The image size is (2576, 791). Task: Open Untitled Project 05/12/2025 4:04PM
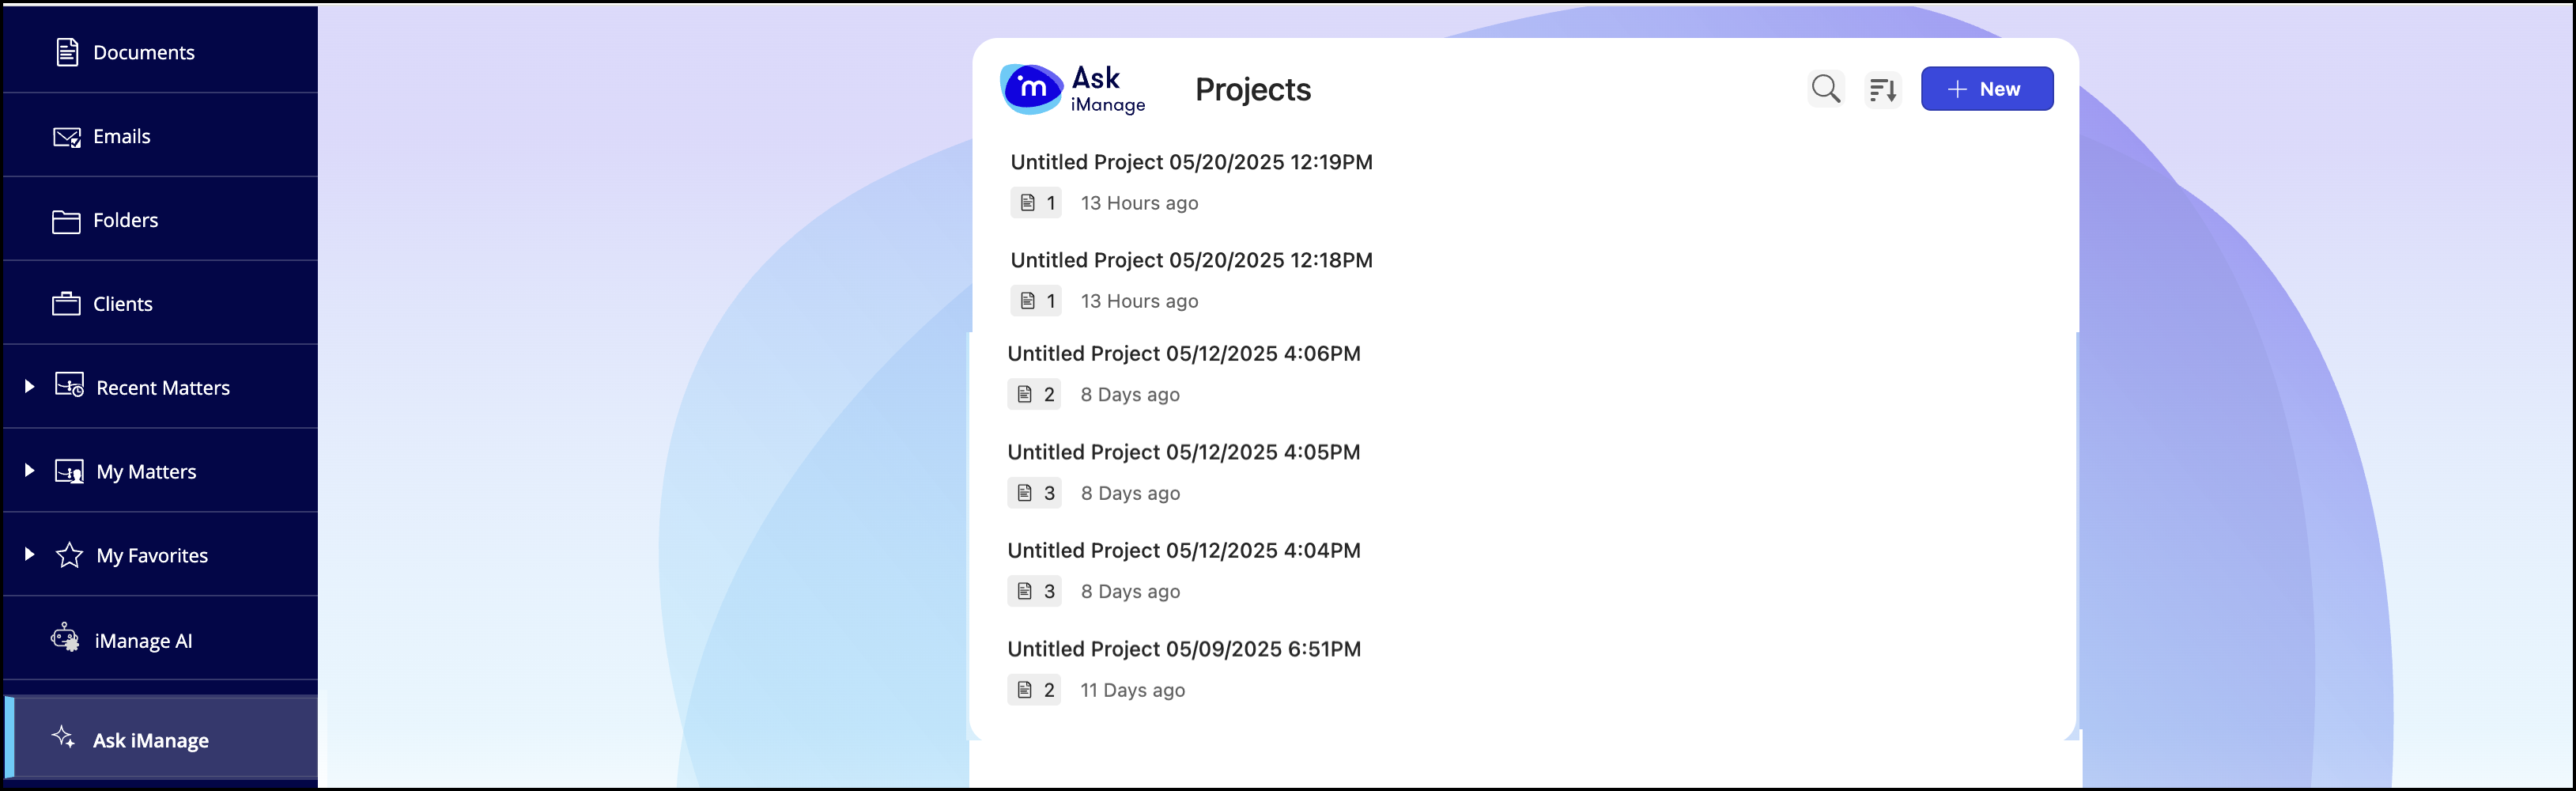point(1183,551)
